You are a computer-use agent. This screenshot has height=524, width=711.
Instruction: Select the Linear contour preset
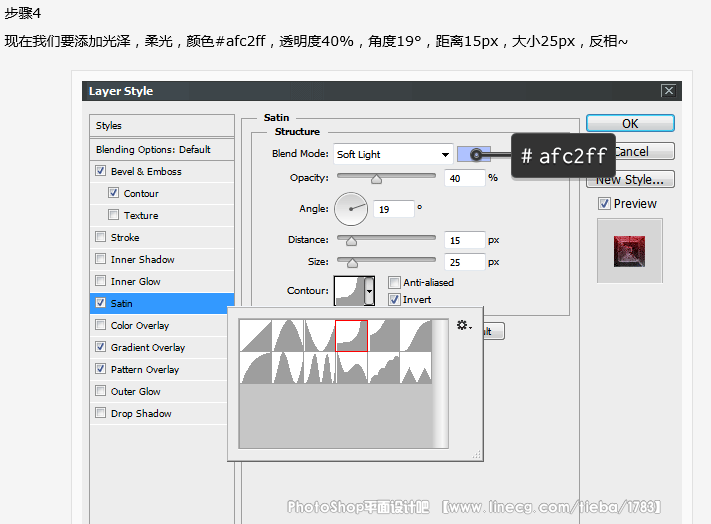pos(256,335)
